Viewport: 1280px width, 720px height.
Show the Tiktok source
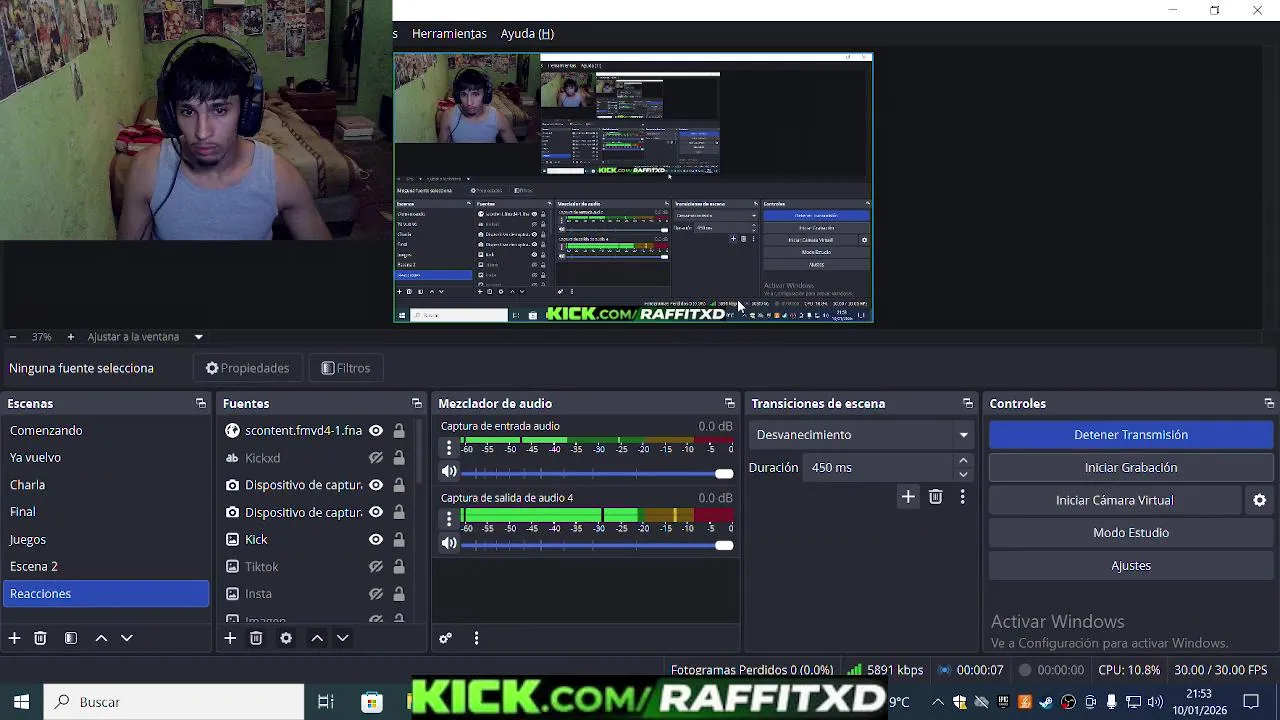(376, 566)
